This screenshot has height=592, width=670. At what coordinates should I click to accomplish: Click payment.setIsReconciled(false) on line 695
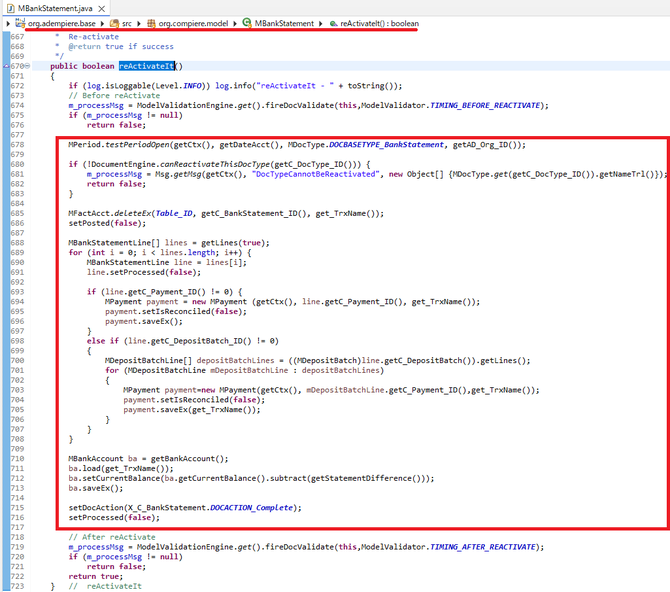176,312
